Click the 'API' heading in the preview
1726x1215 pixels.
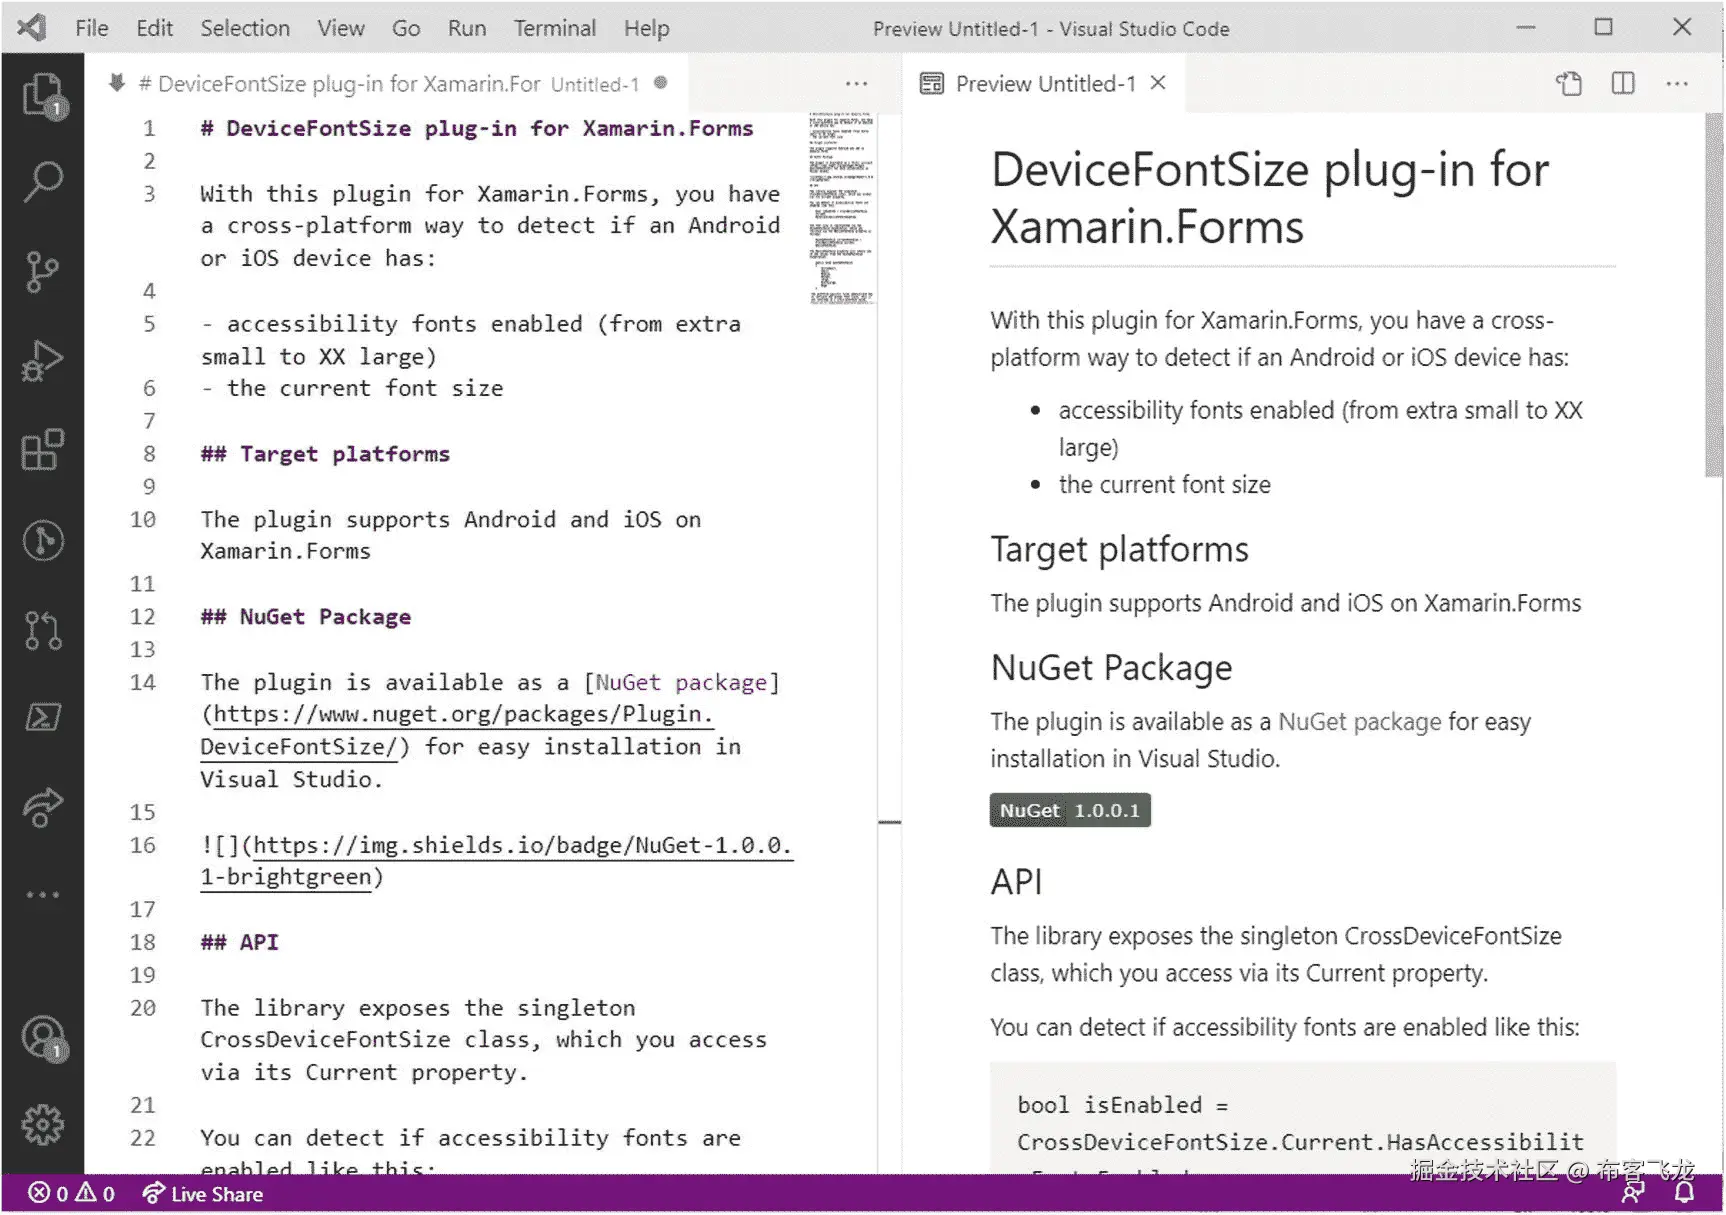(x=1016, y=882)
